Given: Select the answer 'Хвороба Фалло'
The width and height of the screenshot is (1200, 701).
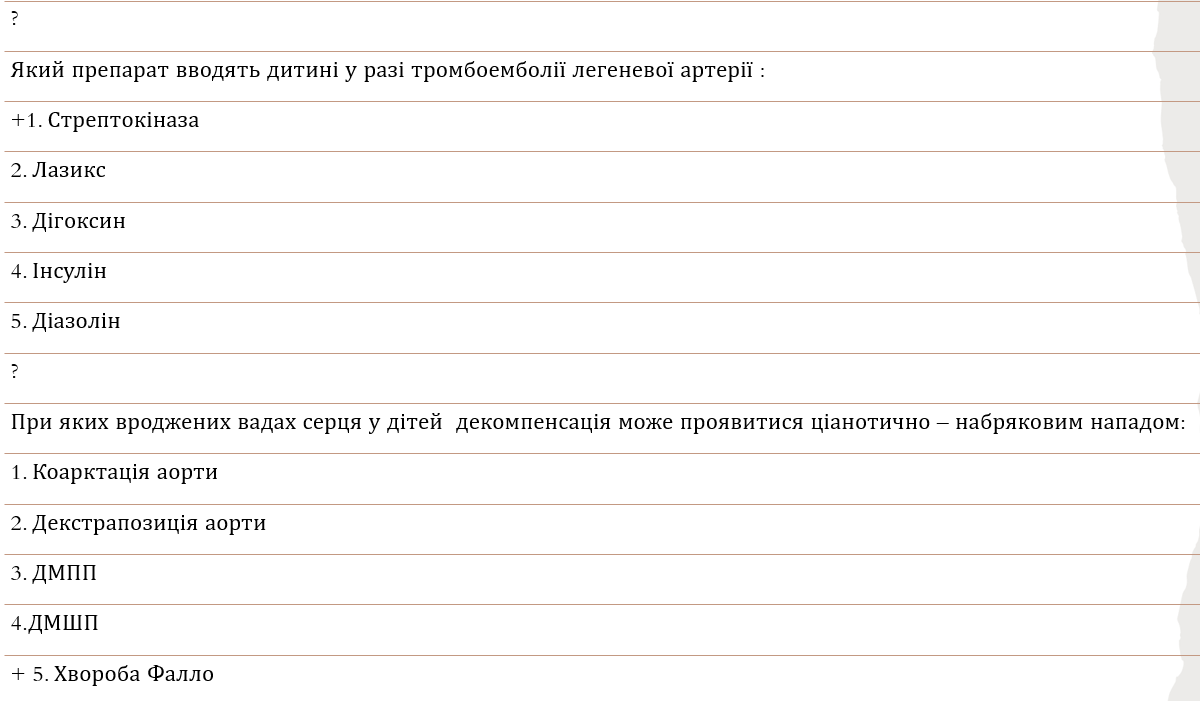Looking at the screenshot, I should pyautogui.click(x=134, y=674).
